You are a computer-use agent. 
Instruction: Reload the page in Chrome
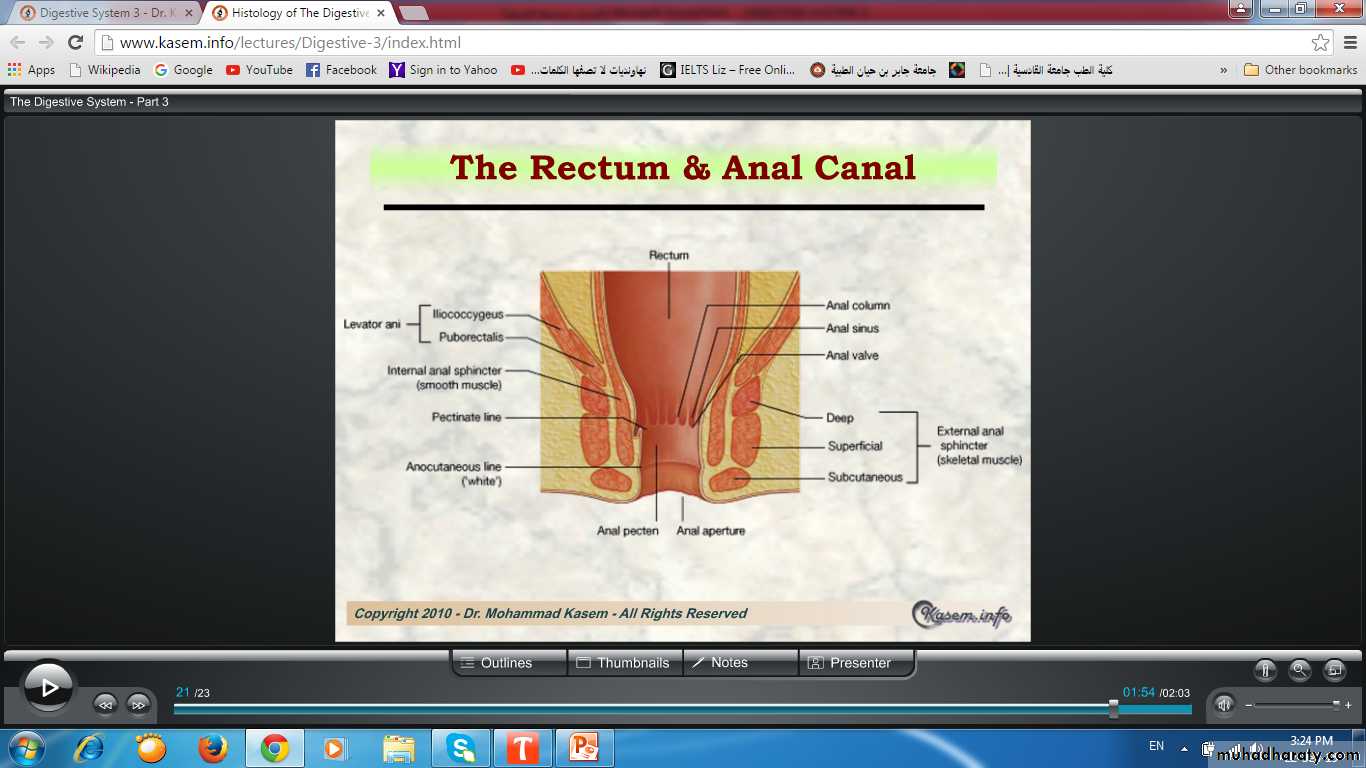(75, 42)
